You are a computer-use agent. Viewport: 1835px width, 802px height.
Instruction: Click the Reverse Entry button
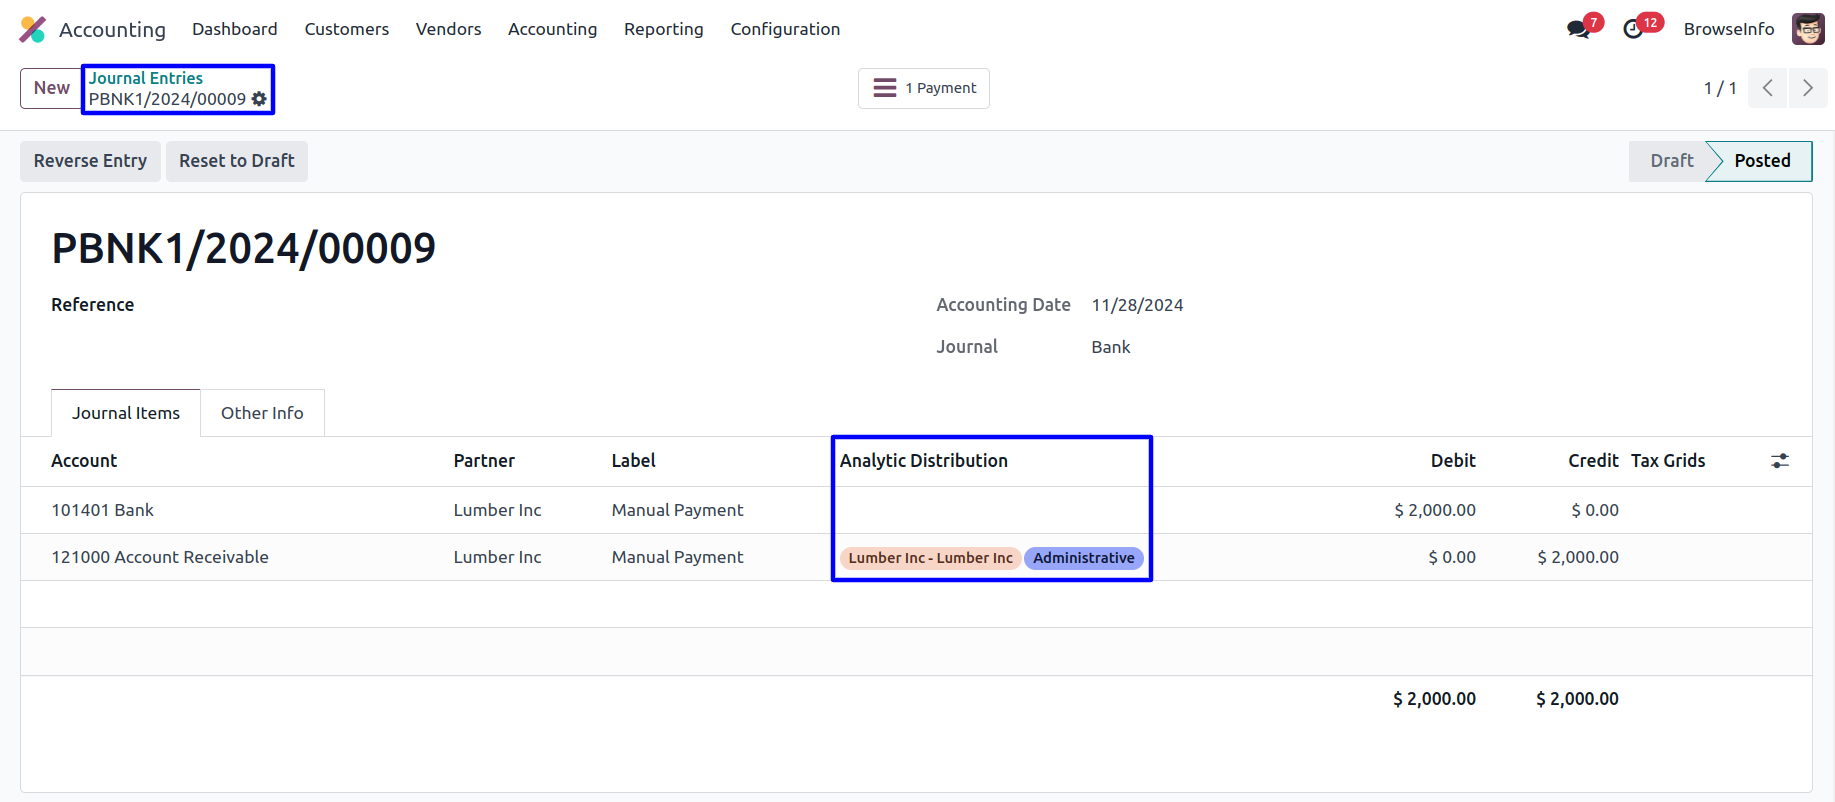pyautogui.click(x=90, y=161)
